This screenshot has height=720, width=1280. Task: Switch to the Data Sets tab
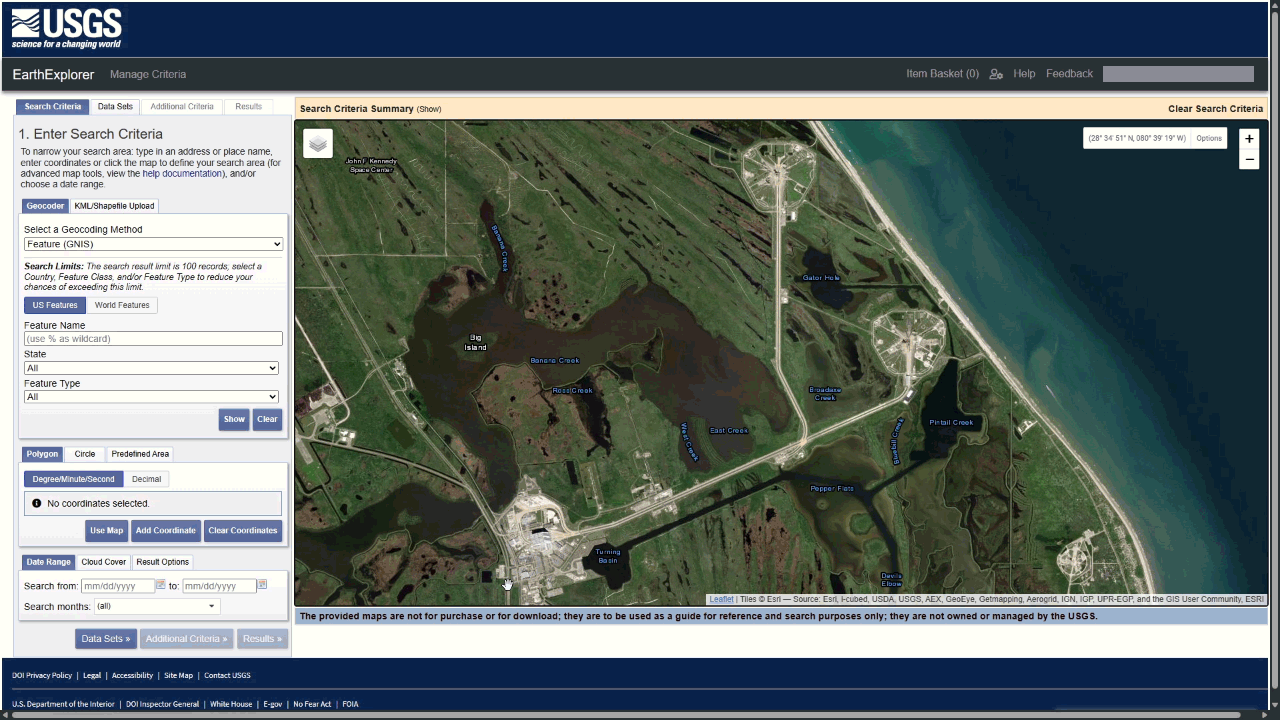(115, 107)
